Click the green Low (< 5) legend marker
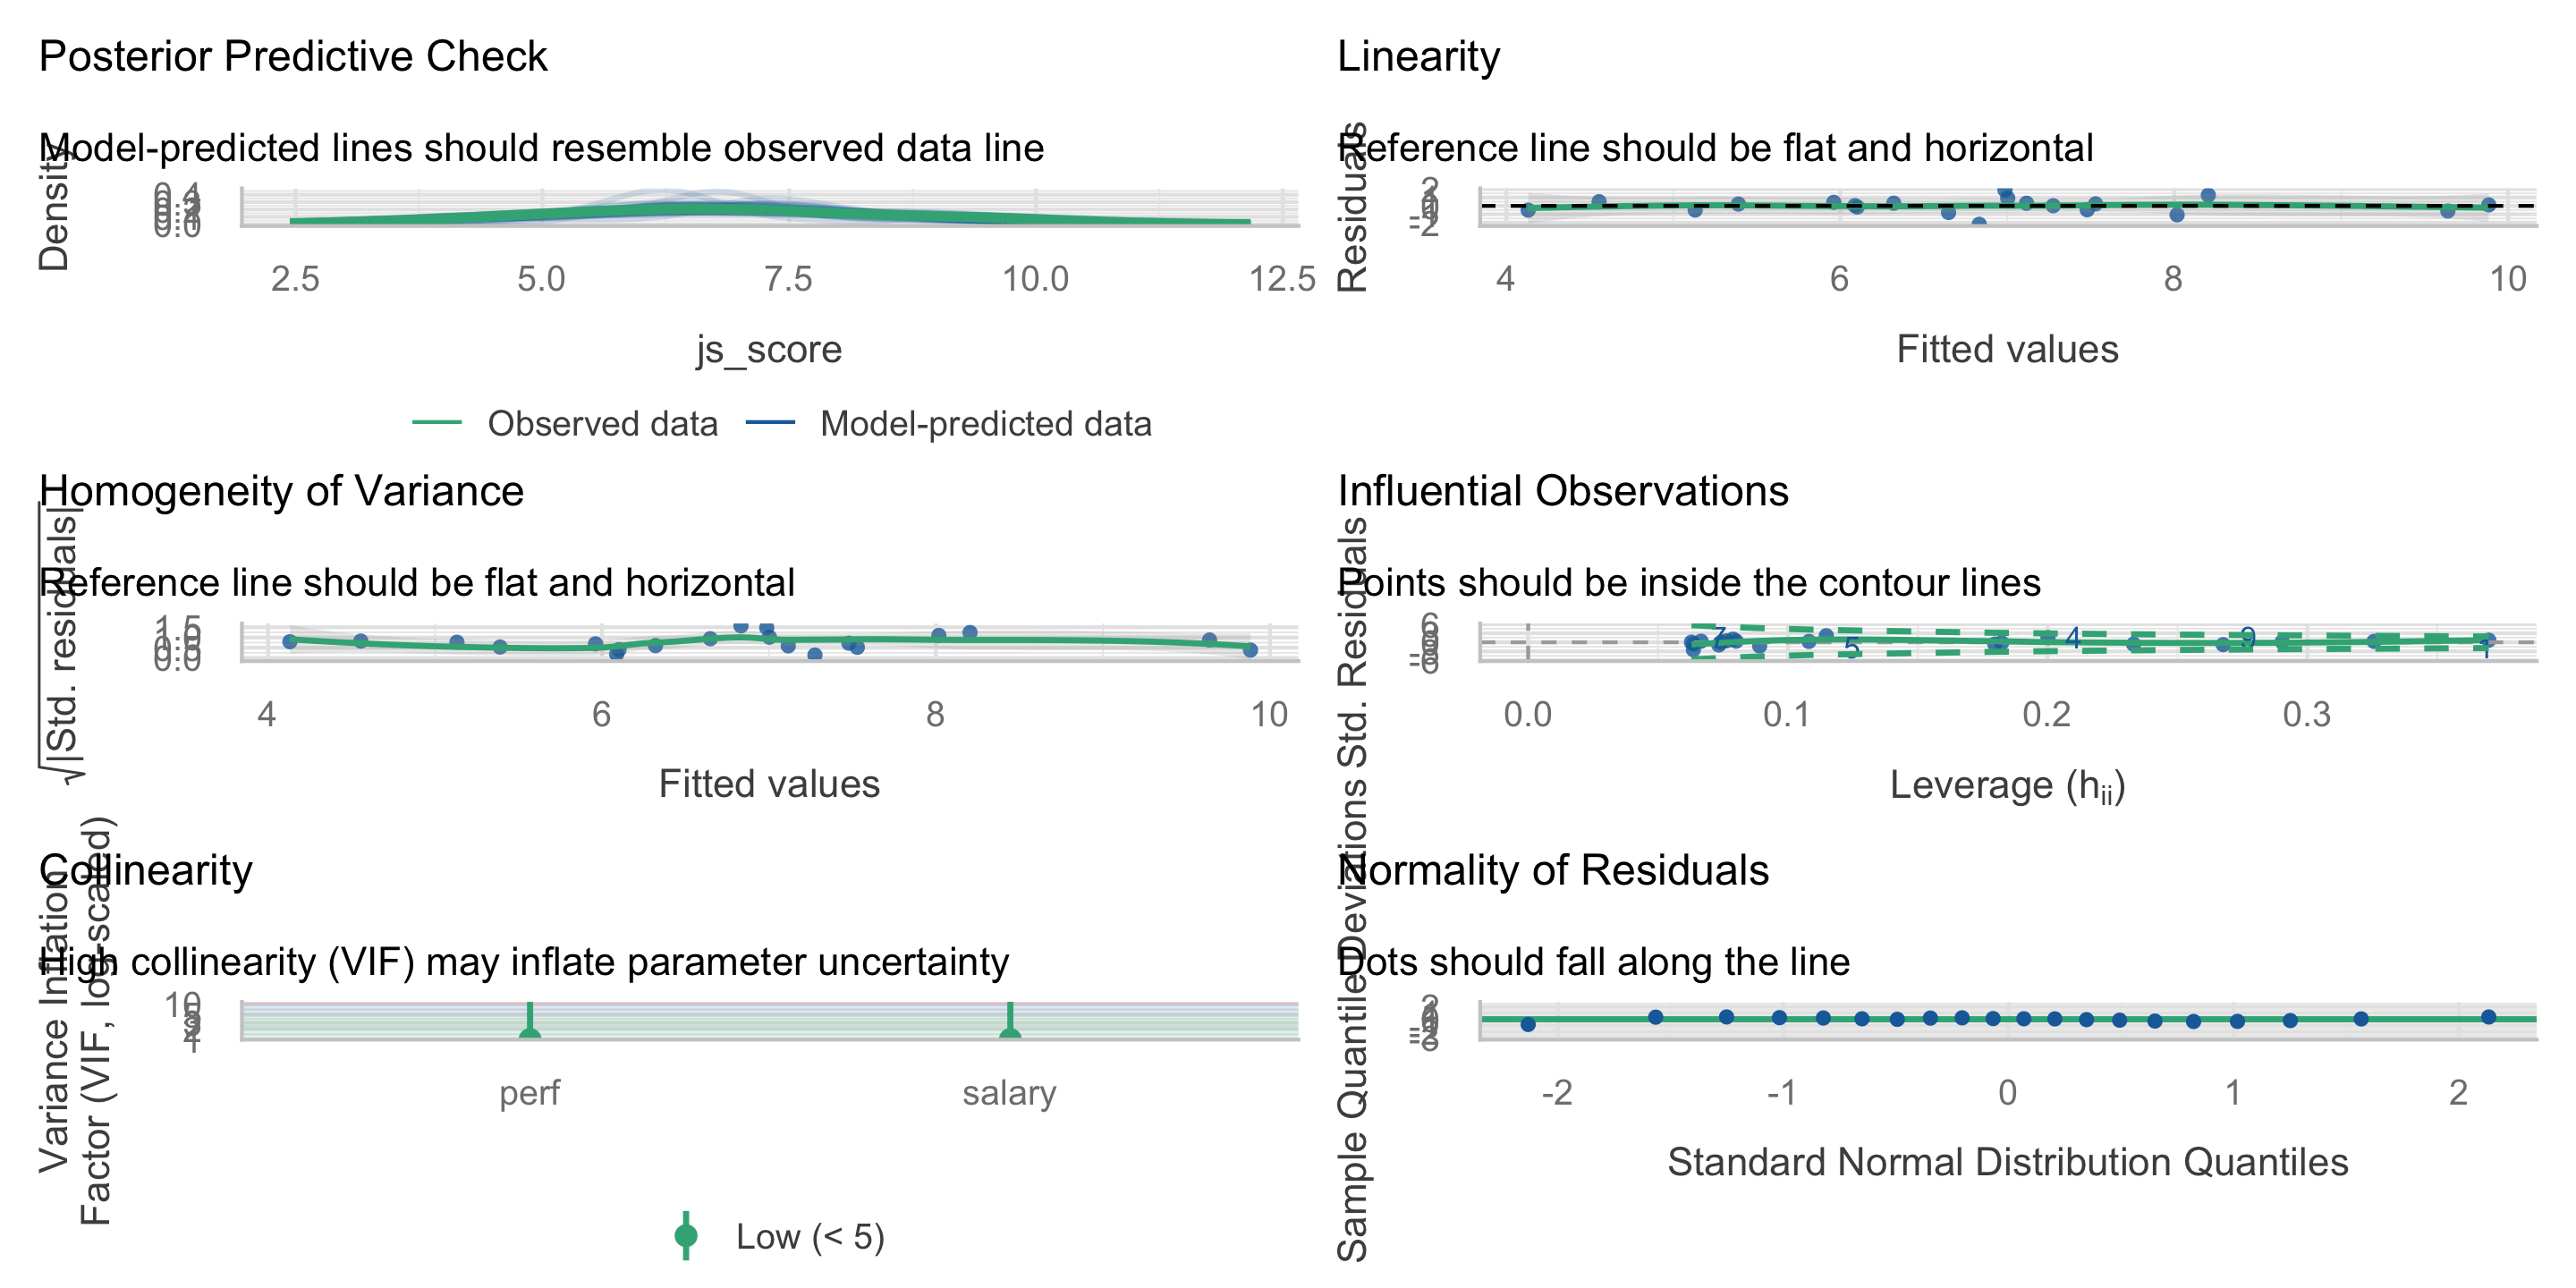This screenshot has height=1288, width=2576. (686, 1236)
